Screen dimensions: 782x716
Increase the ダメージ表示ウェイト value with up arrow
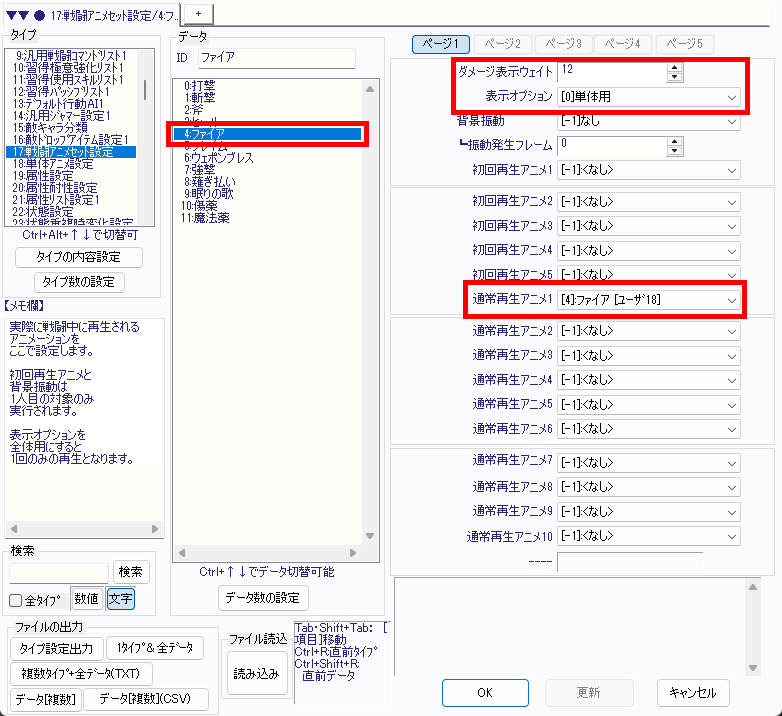click(x=675, y=67)
